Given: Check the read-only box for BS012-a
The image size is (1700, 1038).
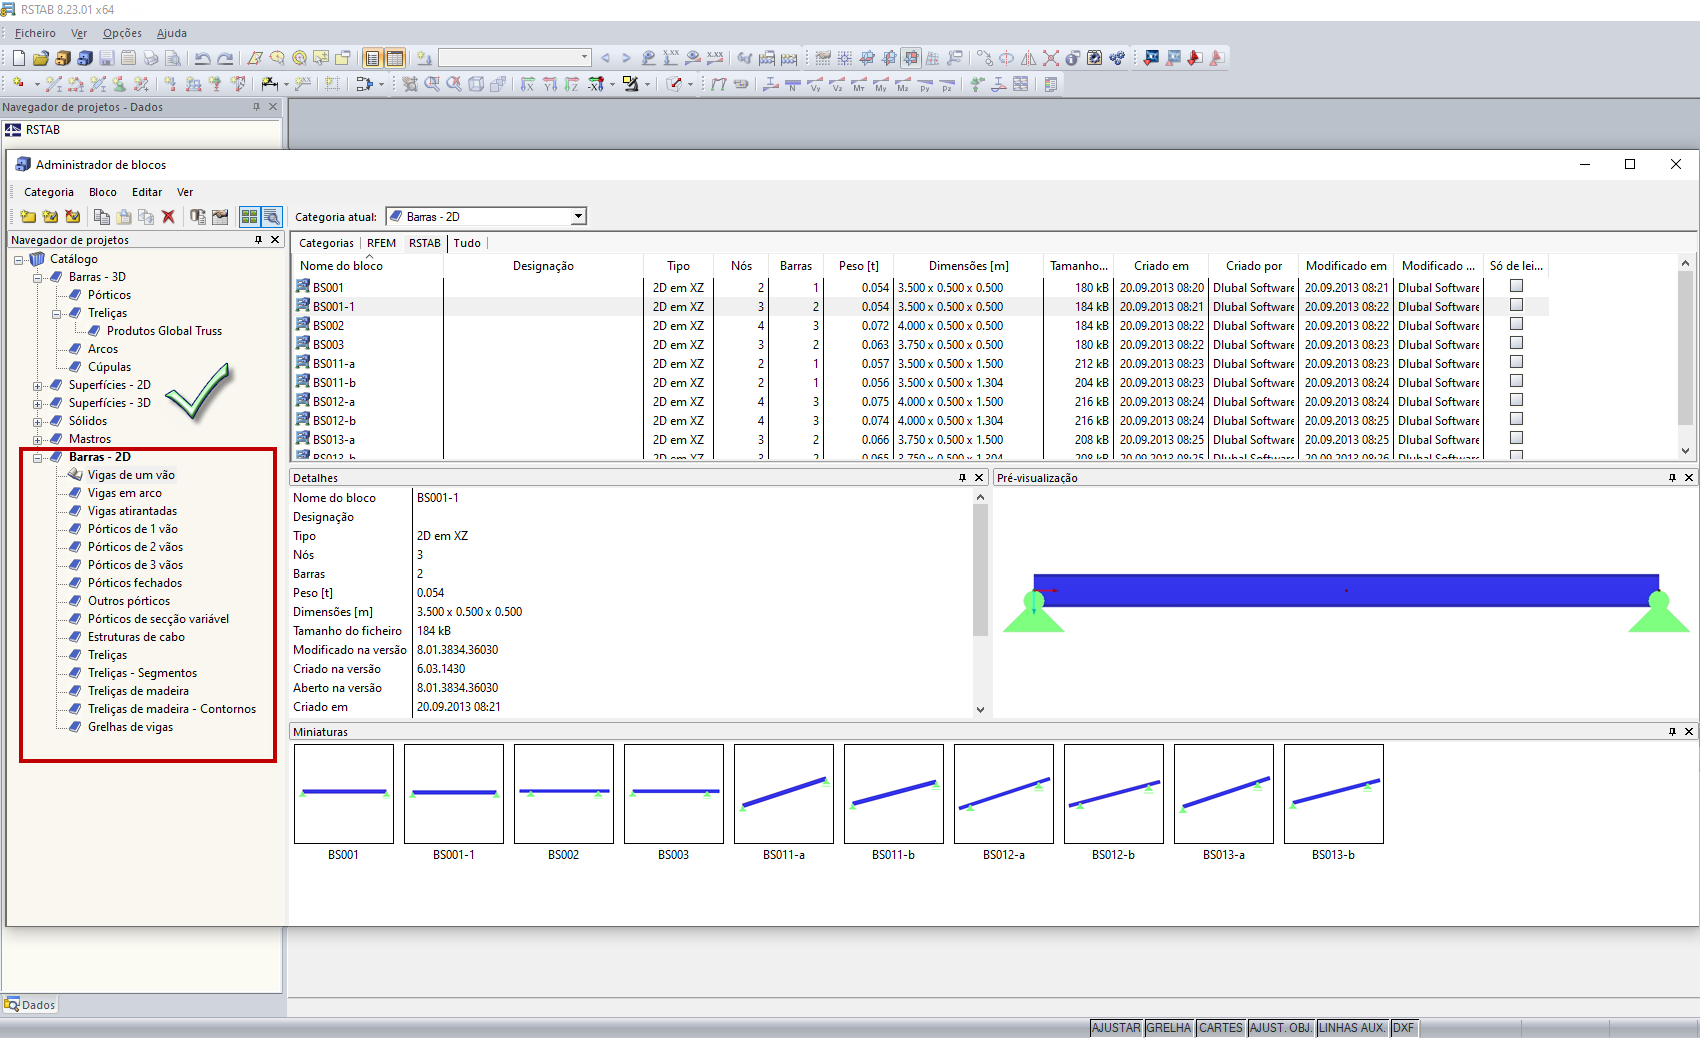Looking at the screenshot, I should pos(1516,400).
